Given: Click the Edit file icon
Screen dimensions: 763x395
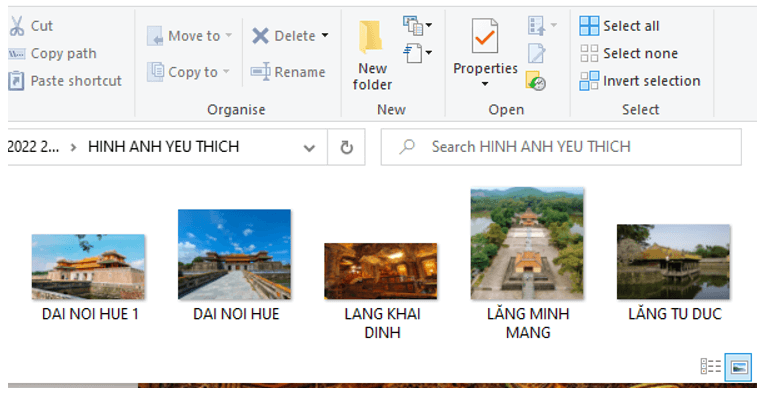Looking at the screenshot, I should click(537, 53).
